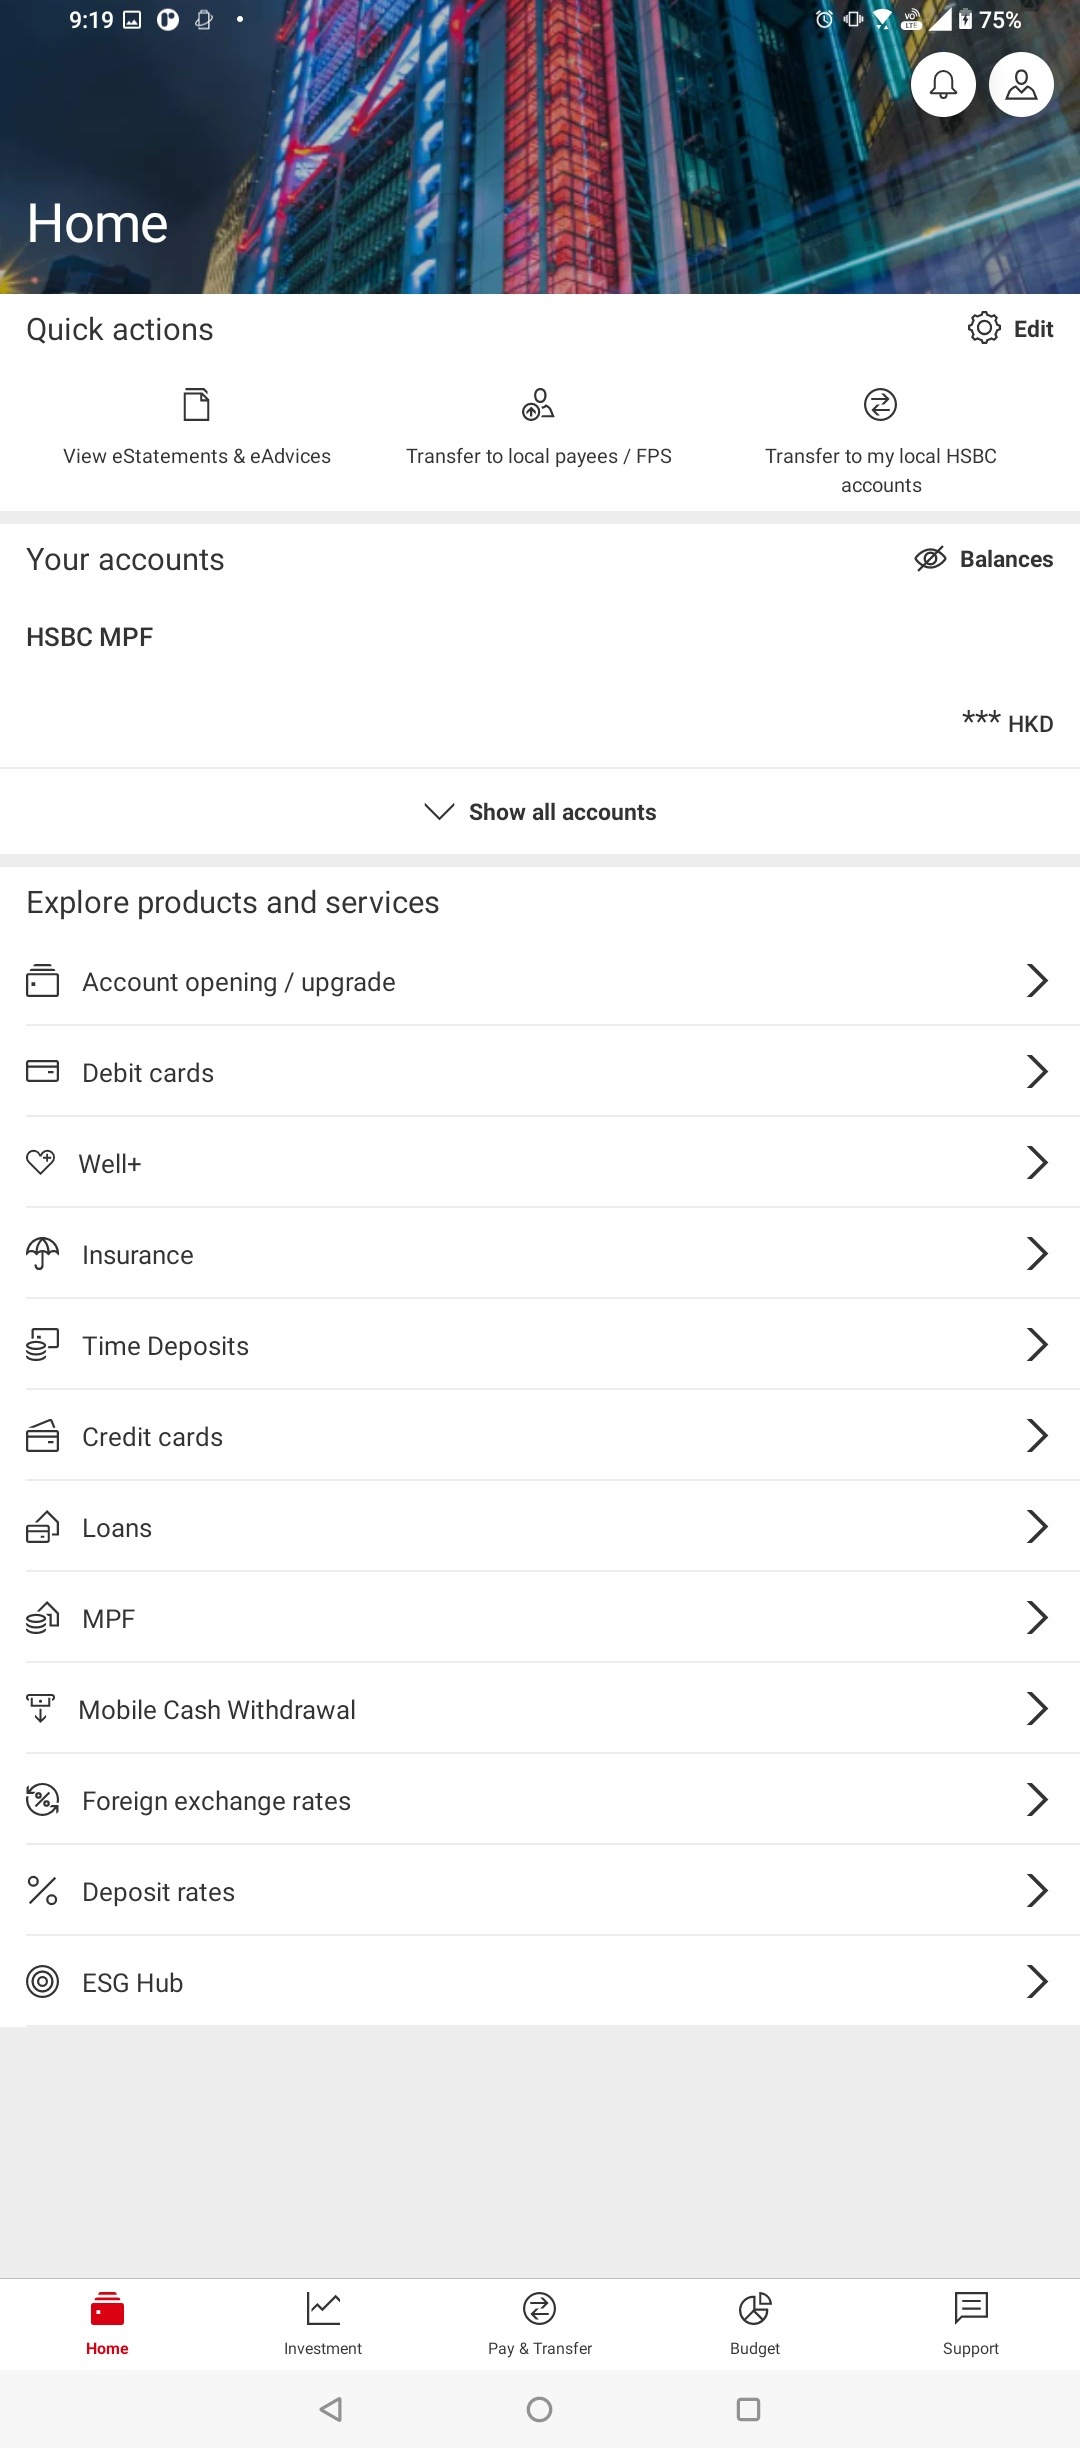Open the ESG Hub target icon row
The height and width of the screenshot is (2448, 1080).
[x=540, y=1982]
